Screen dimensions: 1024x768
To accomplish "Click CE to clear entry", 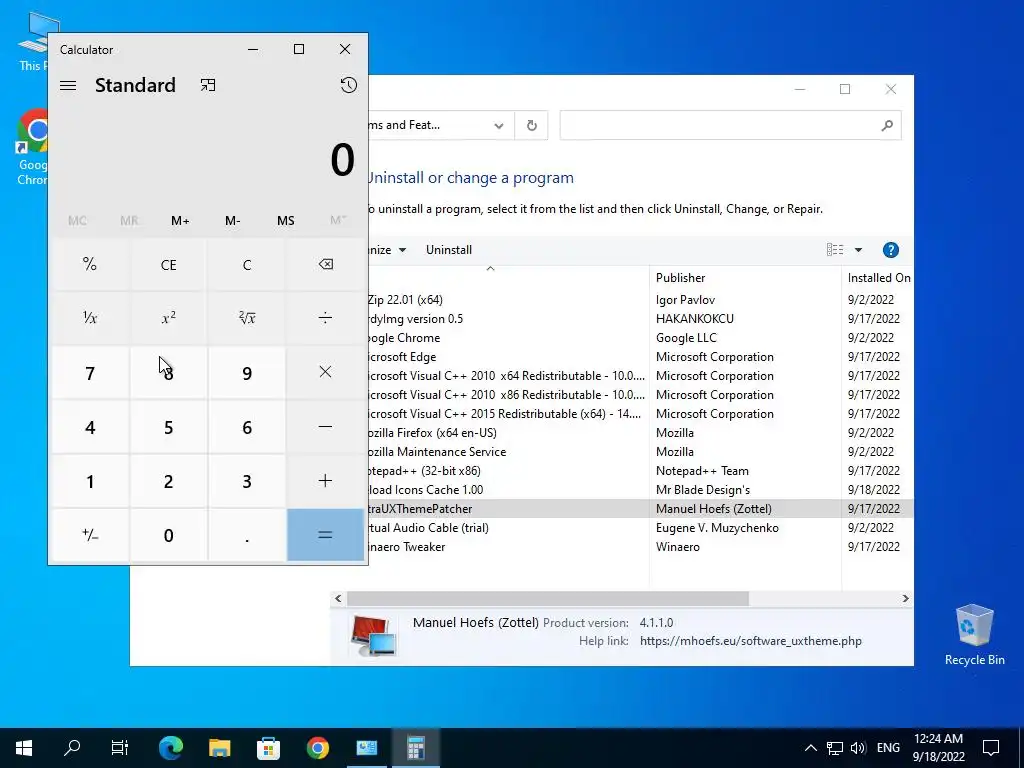I will tap(168, 264).
